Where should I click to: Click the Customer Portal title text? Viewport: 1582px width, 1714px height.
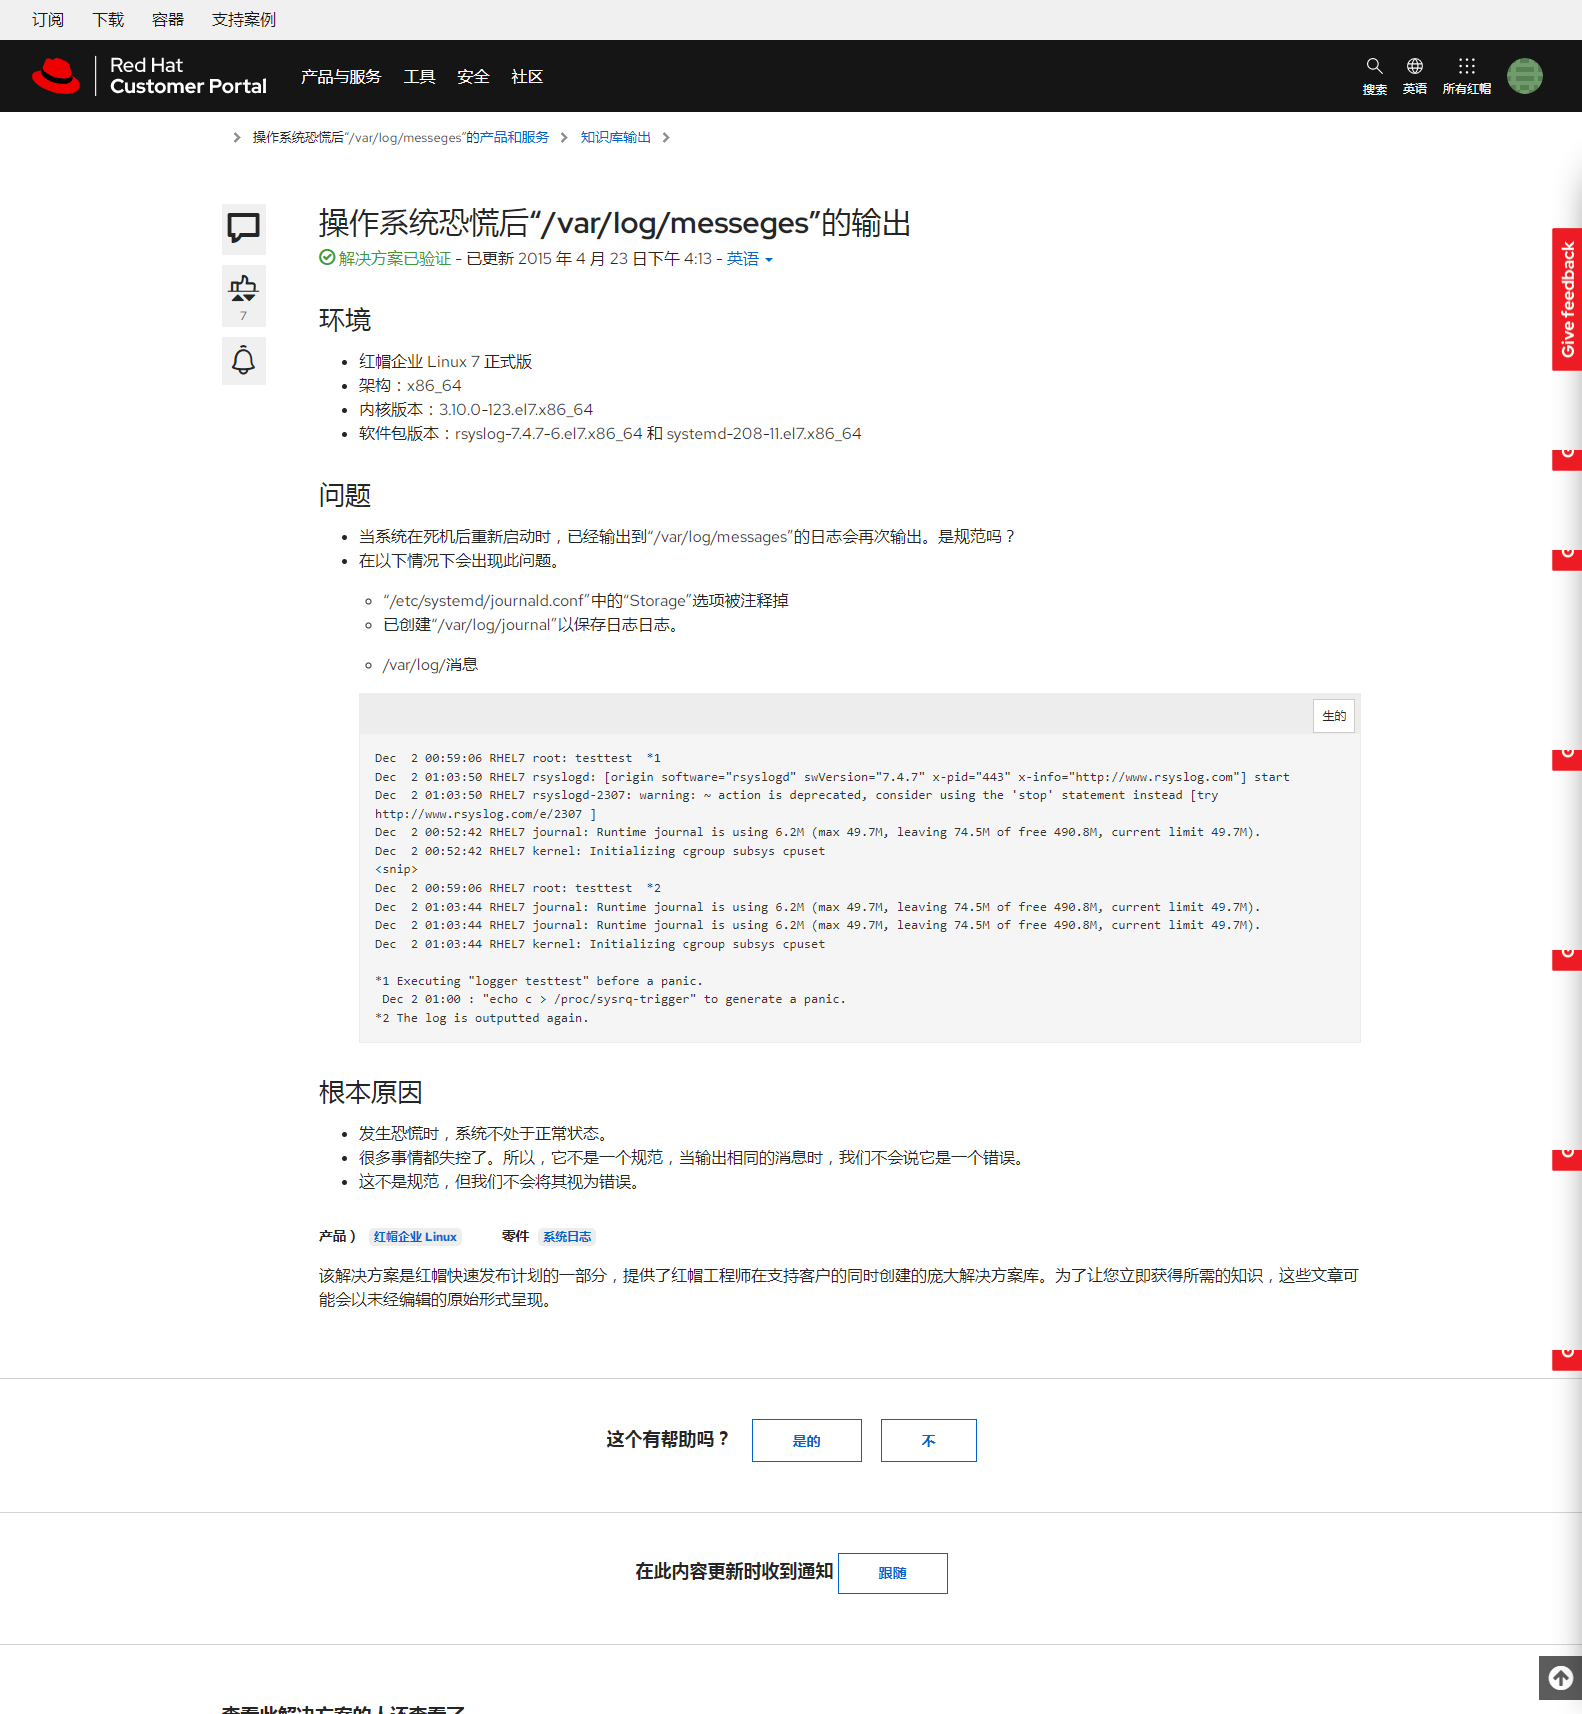(x=188, y=87)
